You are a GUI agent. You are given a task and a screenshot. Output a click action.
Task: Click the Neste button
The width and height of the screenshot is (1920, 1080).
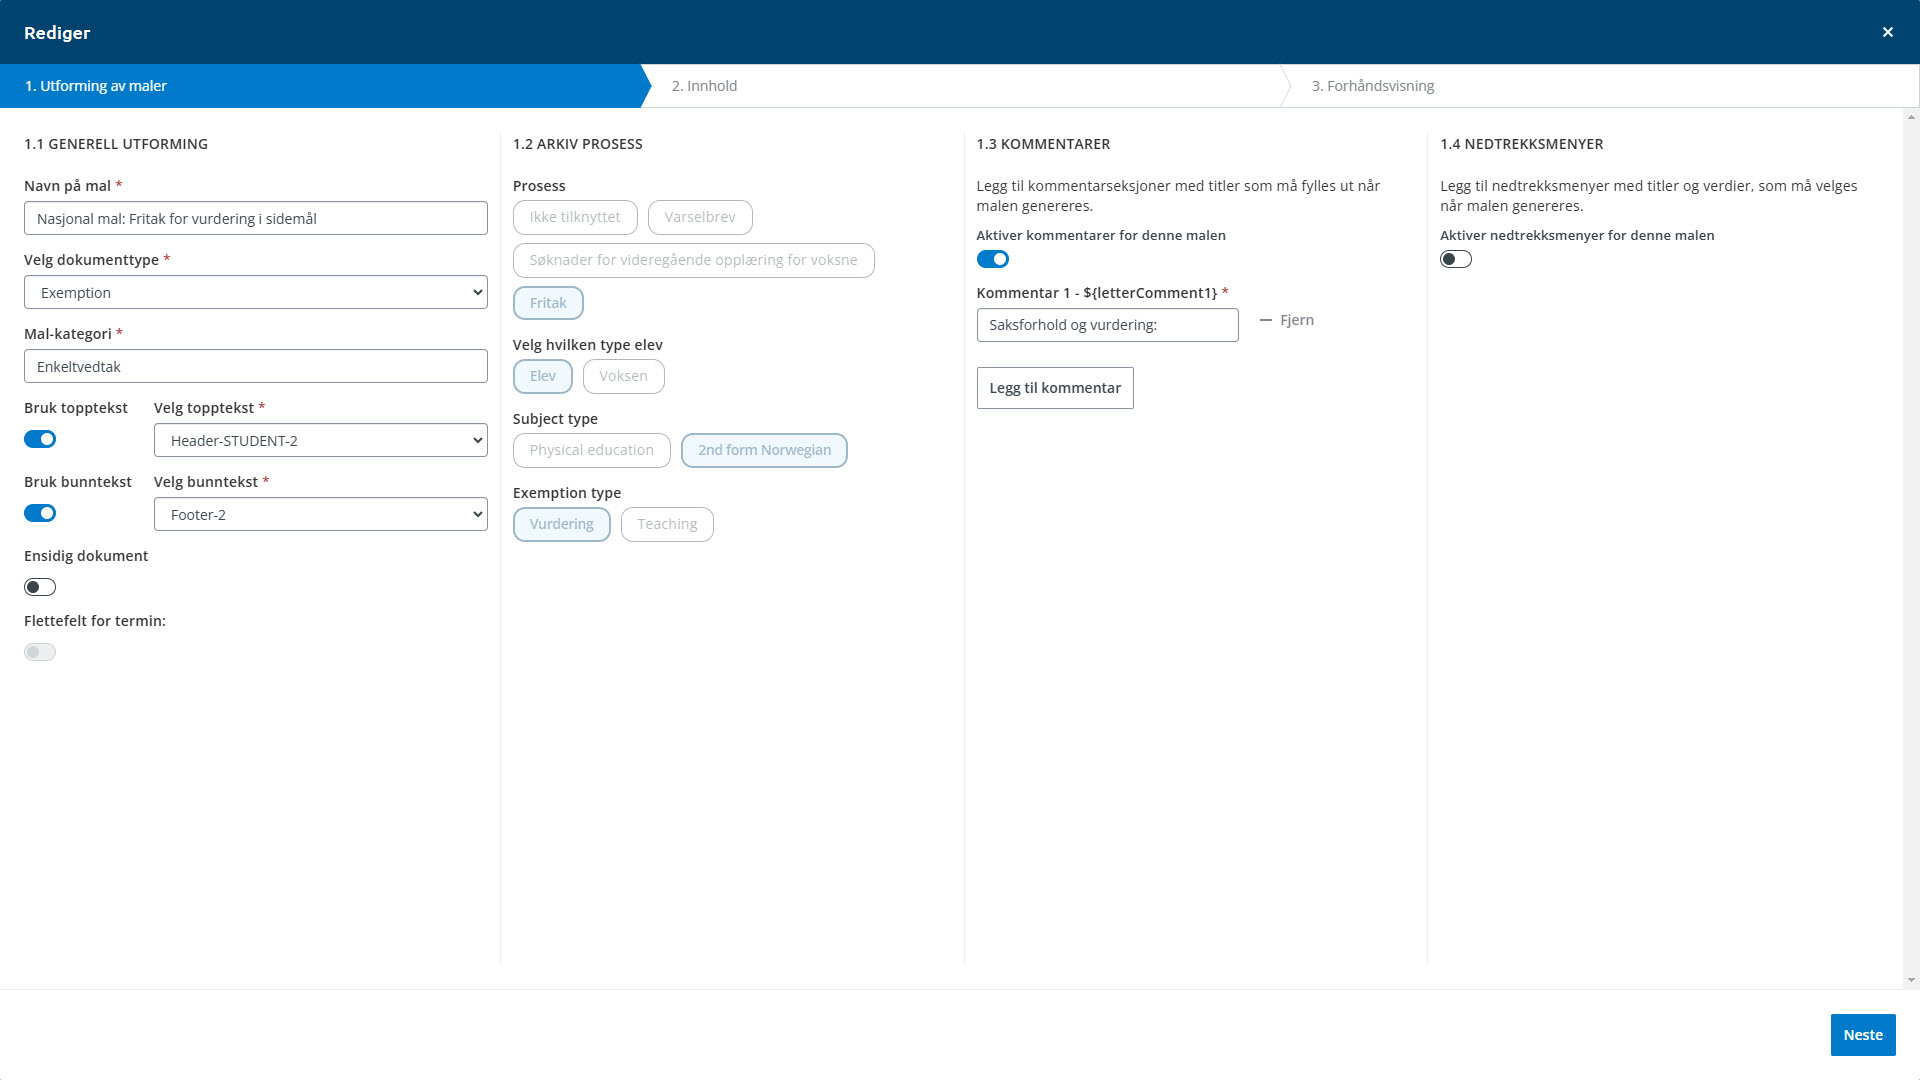pyautogui.click(x=1862, y=1035)
